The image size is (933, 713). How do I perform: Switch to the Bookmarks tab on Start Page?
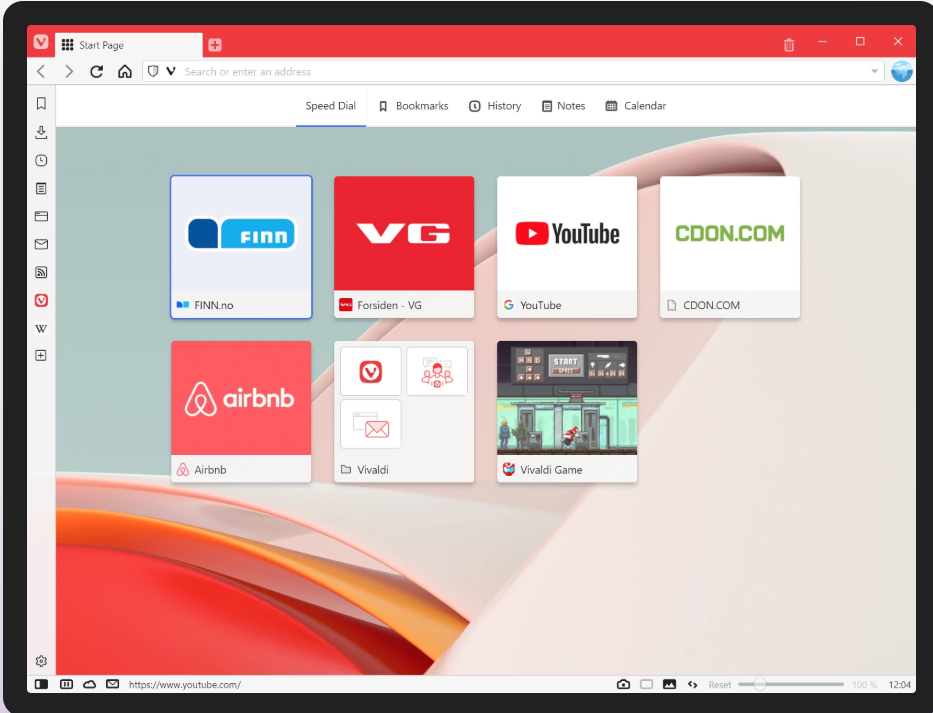(x=414, y=106)
